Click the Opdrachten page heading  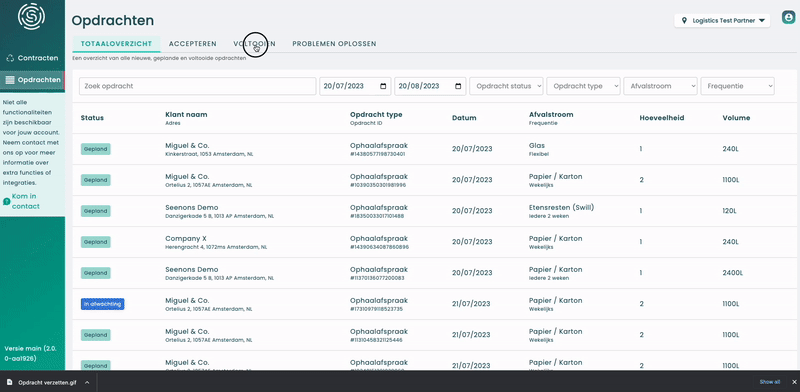(113, 20)
